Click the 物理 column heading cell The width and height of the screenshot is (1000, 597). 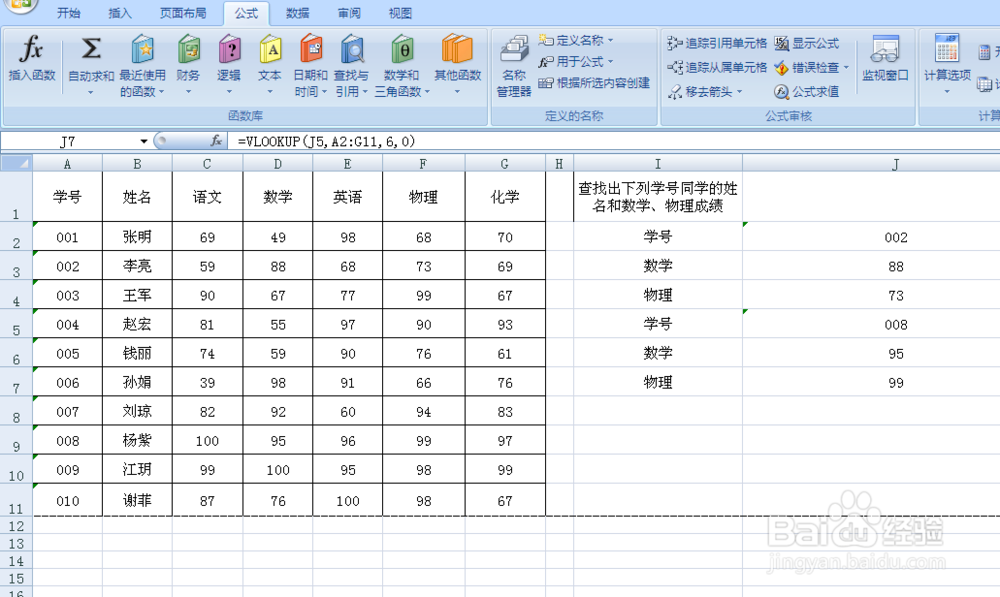[423, 196]
